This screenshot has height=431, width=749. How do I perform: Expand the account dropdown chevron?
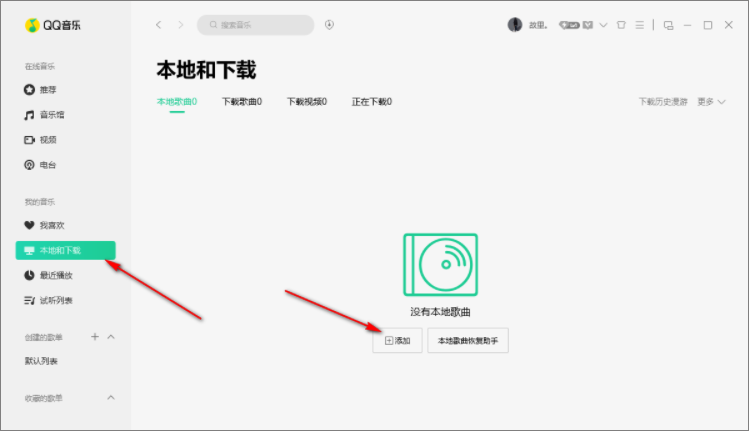coord(603,25)
